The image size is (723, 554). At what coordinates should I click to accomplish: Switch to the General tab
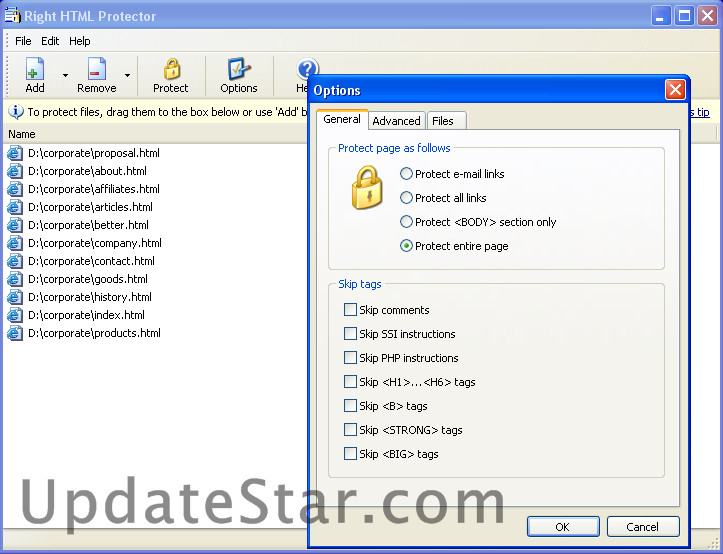[342, 119]
